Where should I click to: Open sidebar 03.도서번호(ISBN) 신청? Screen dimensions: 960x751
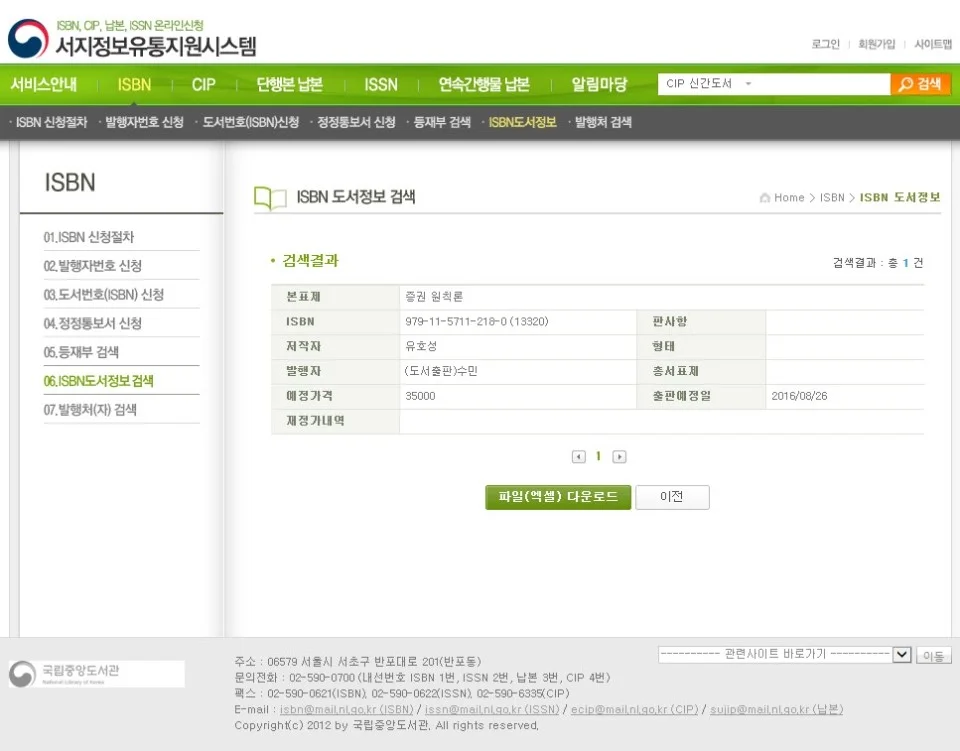103,295
